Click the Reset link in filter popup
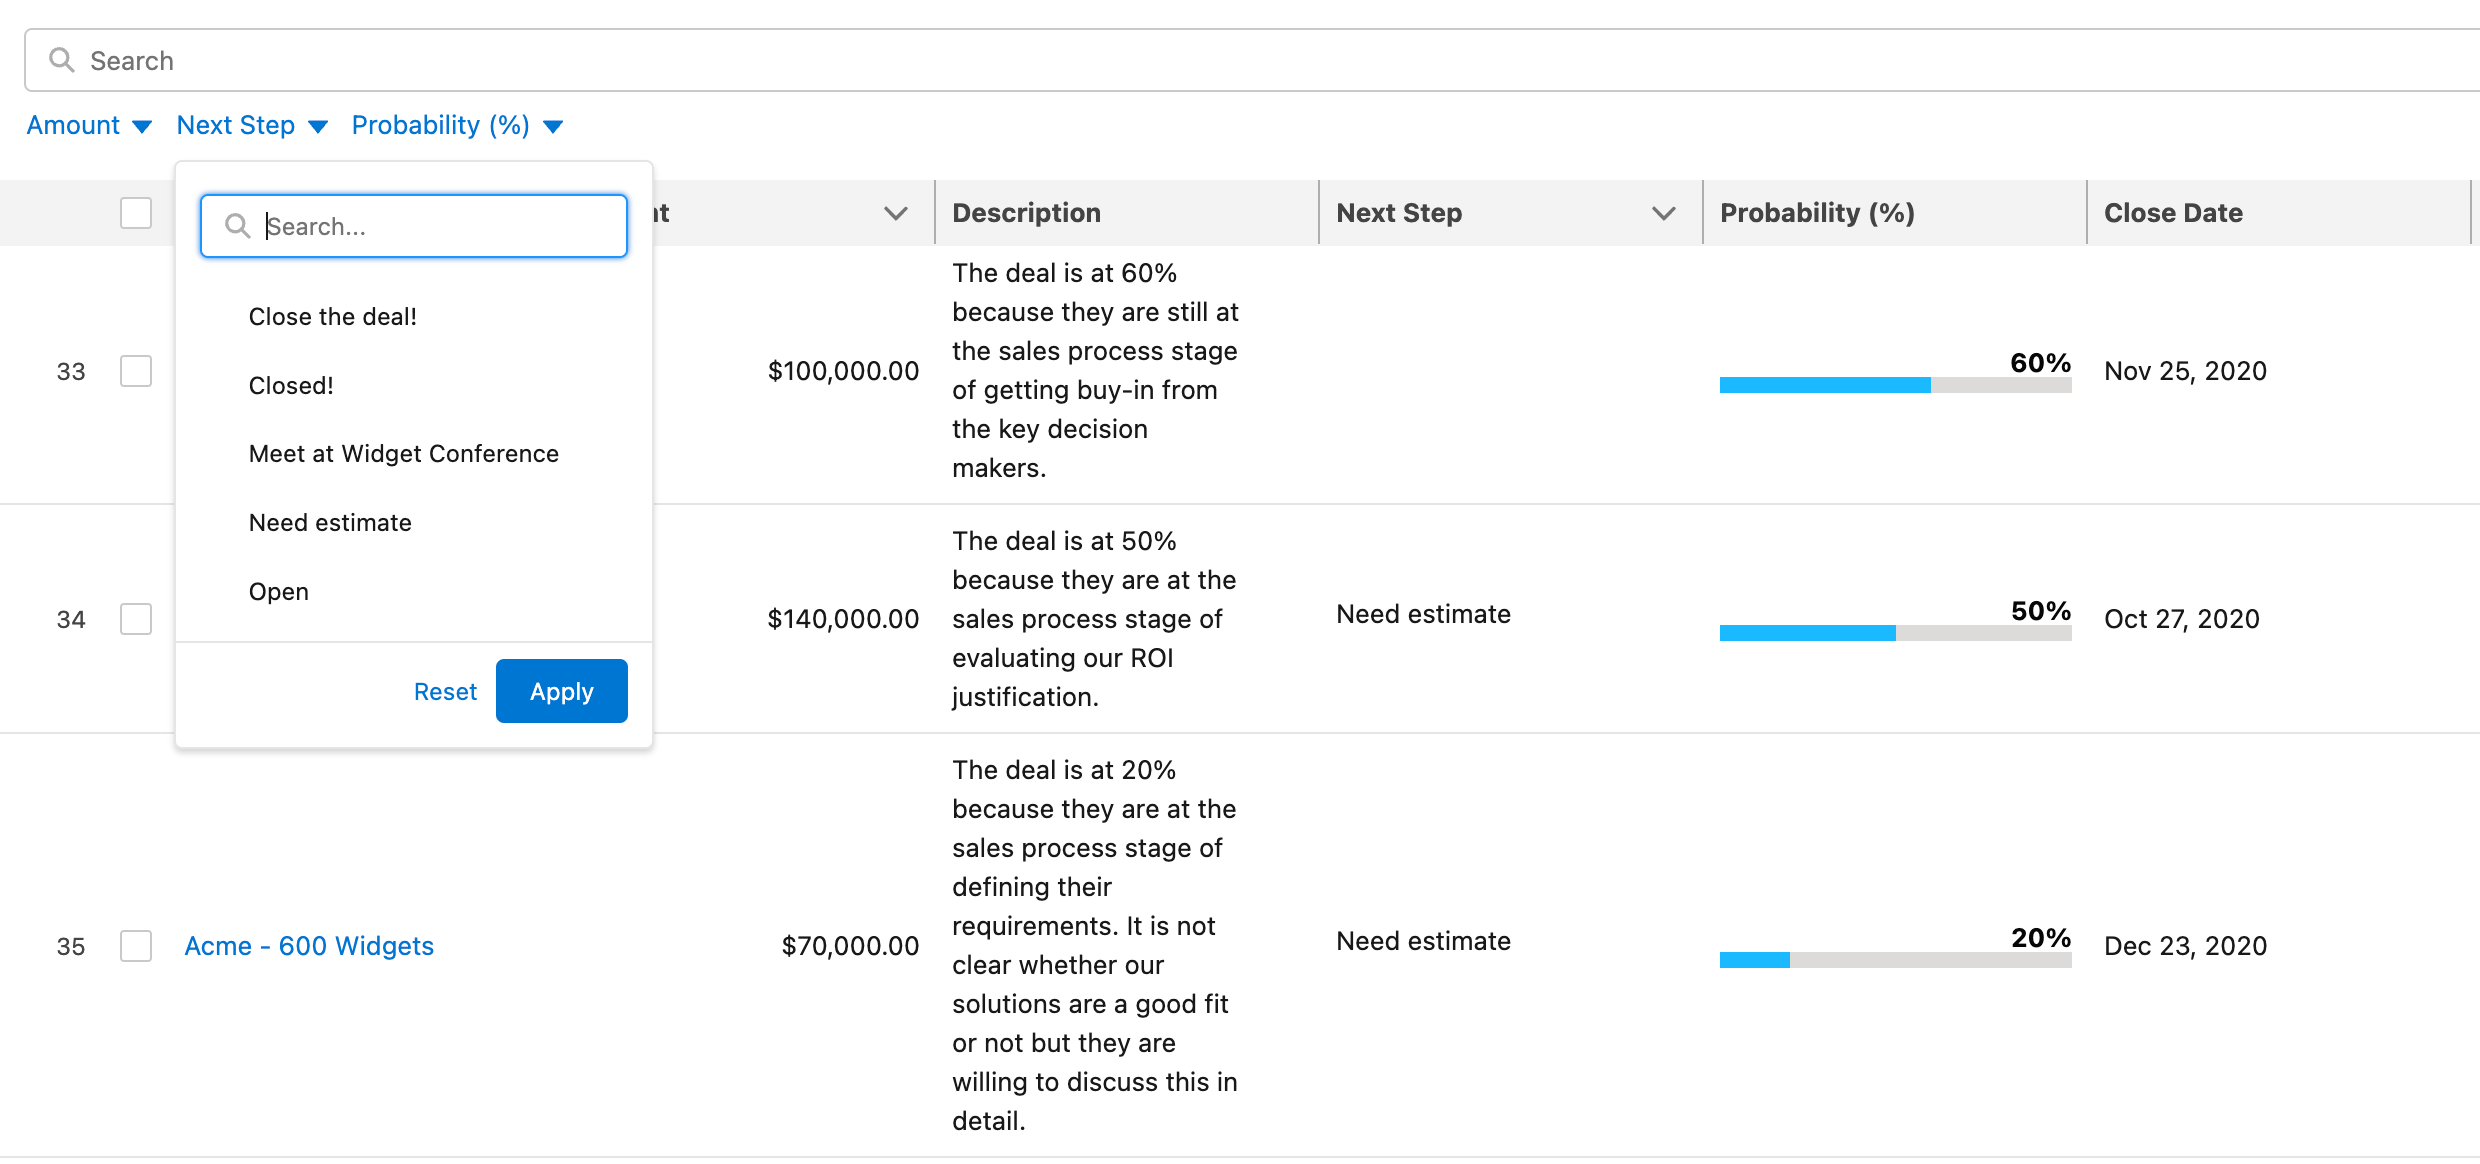 (445, 692)
